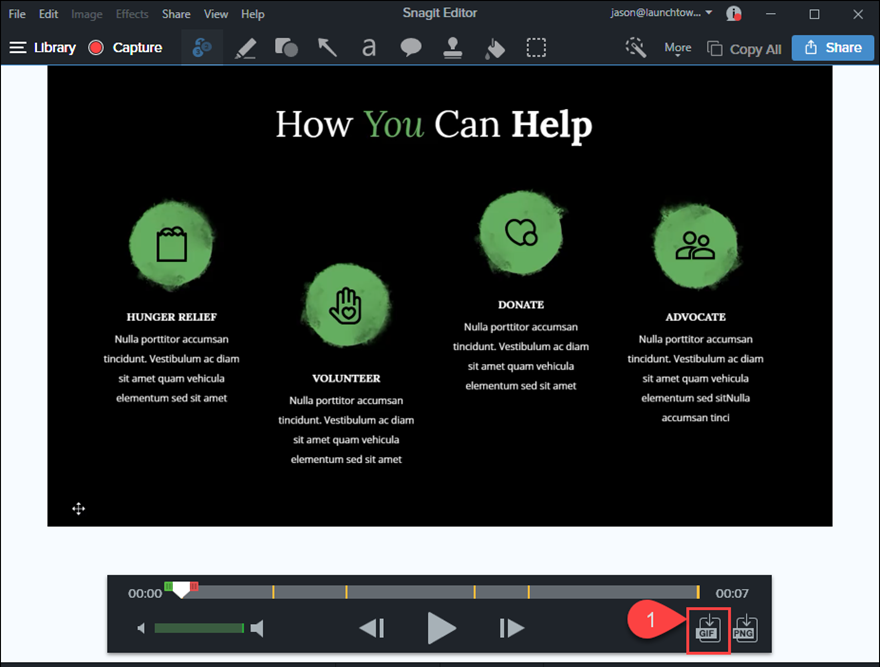Open the Image menu
Viewport: 880px width, 667px height.
[86, 13]
